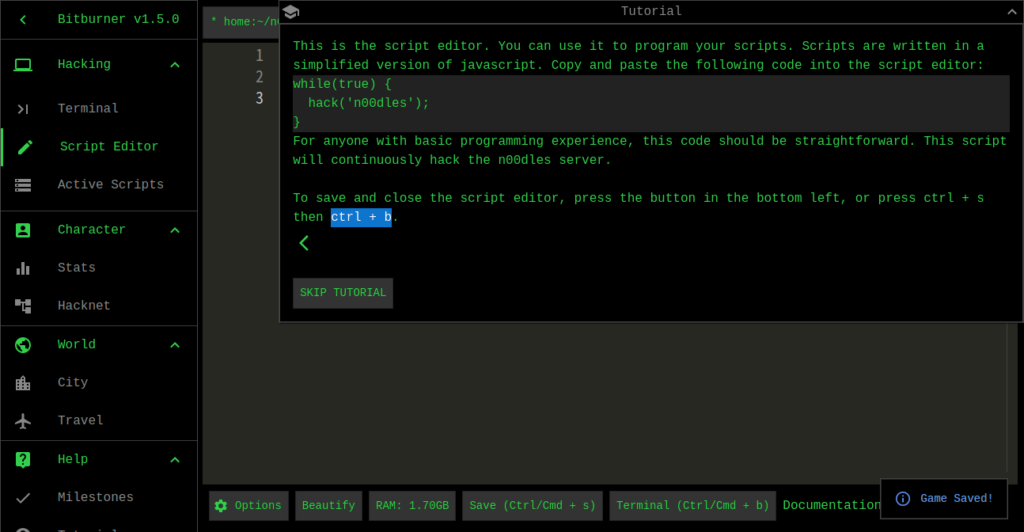This screenshot has height=532, width=1024.
Task: Open the Active Scripts page
Action: 99,185
